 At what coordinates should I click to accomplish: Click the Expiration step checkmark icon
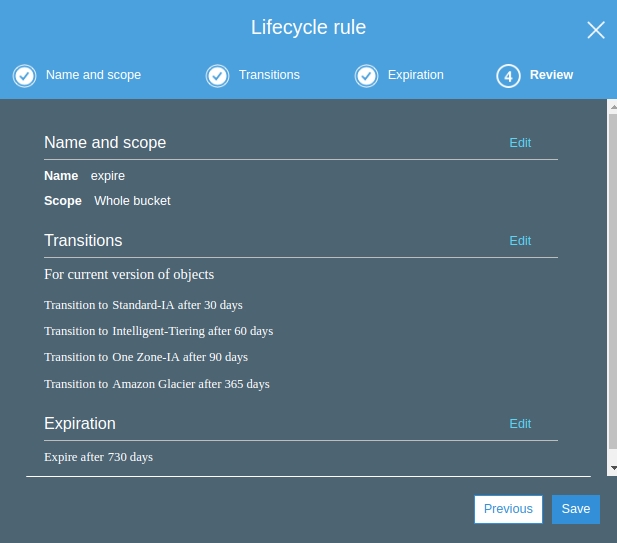pyautogui.click(x=366, y=76)
